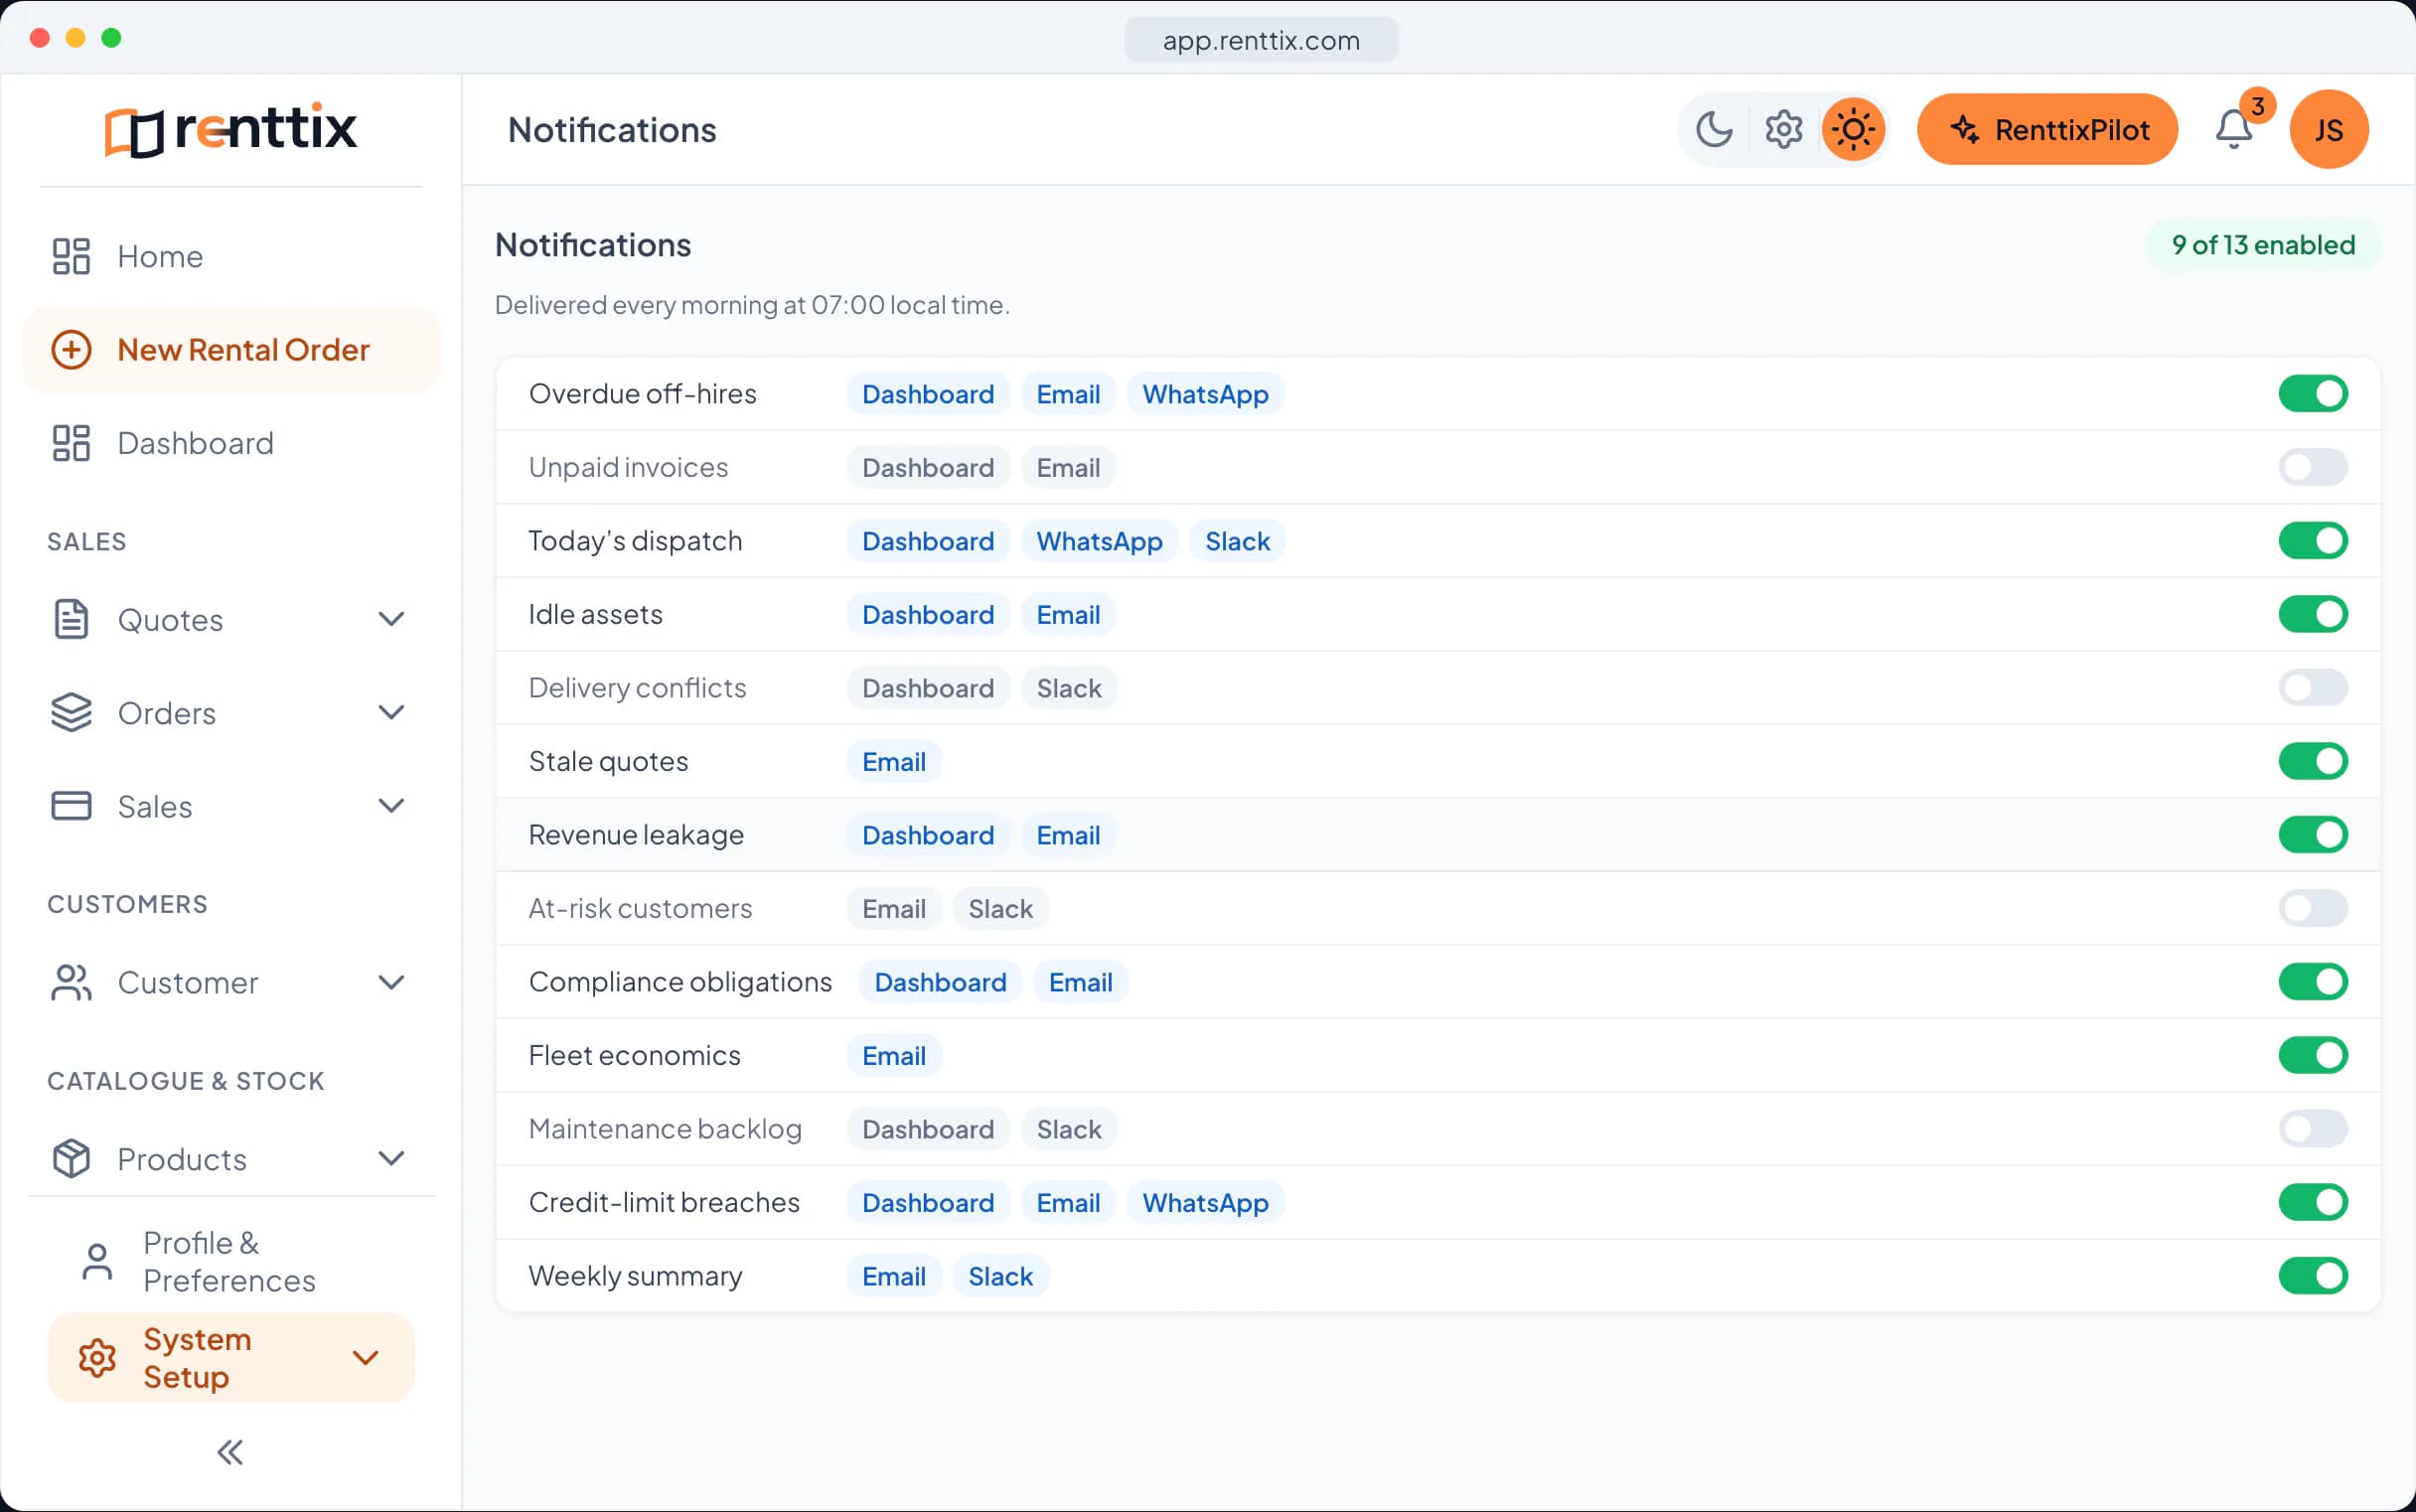Click Email tag on Stale quotes
This screenshot has height=1512, width=2416.
point(894,762)
